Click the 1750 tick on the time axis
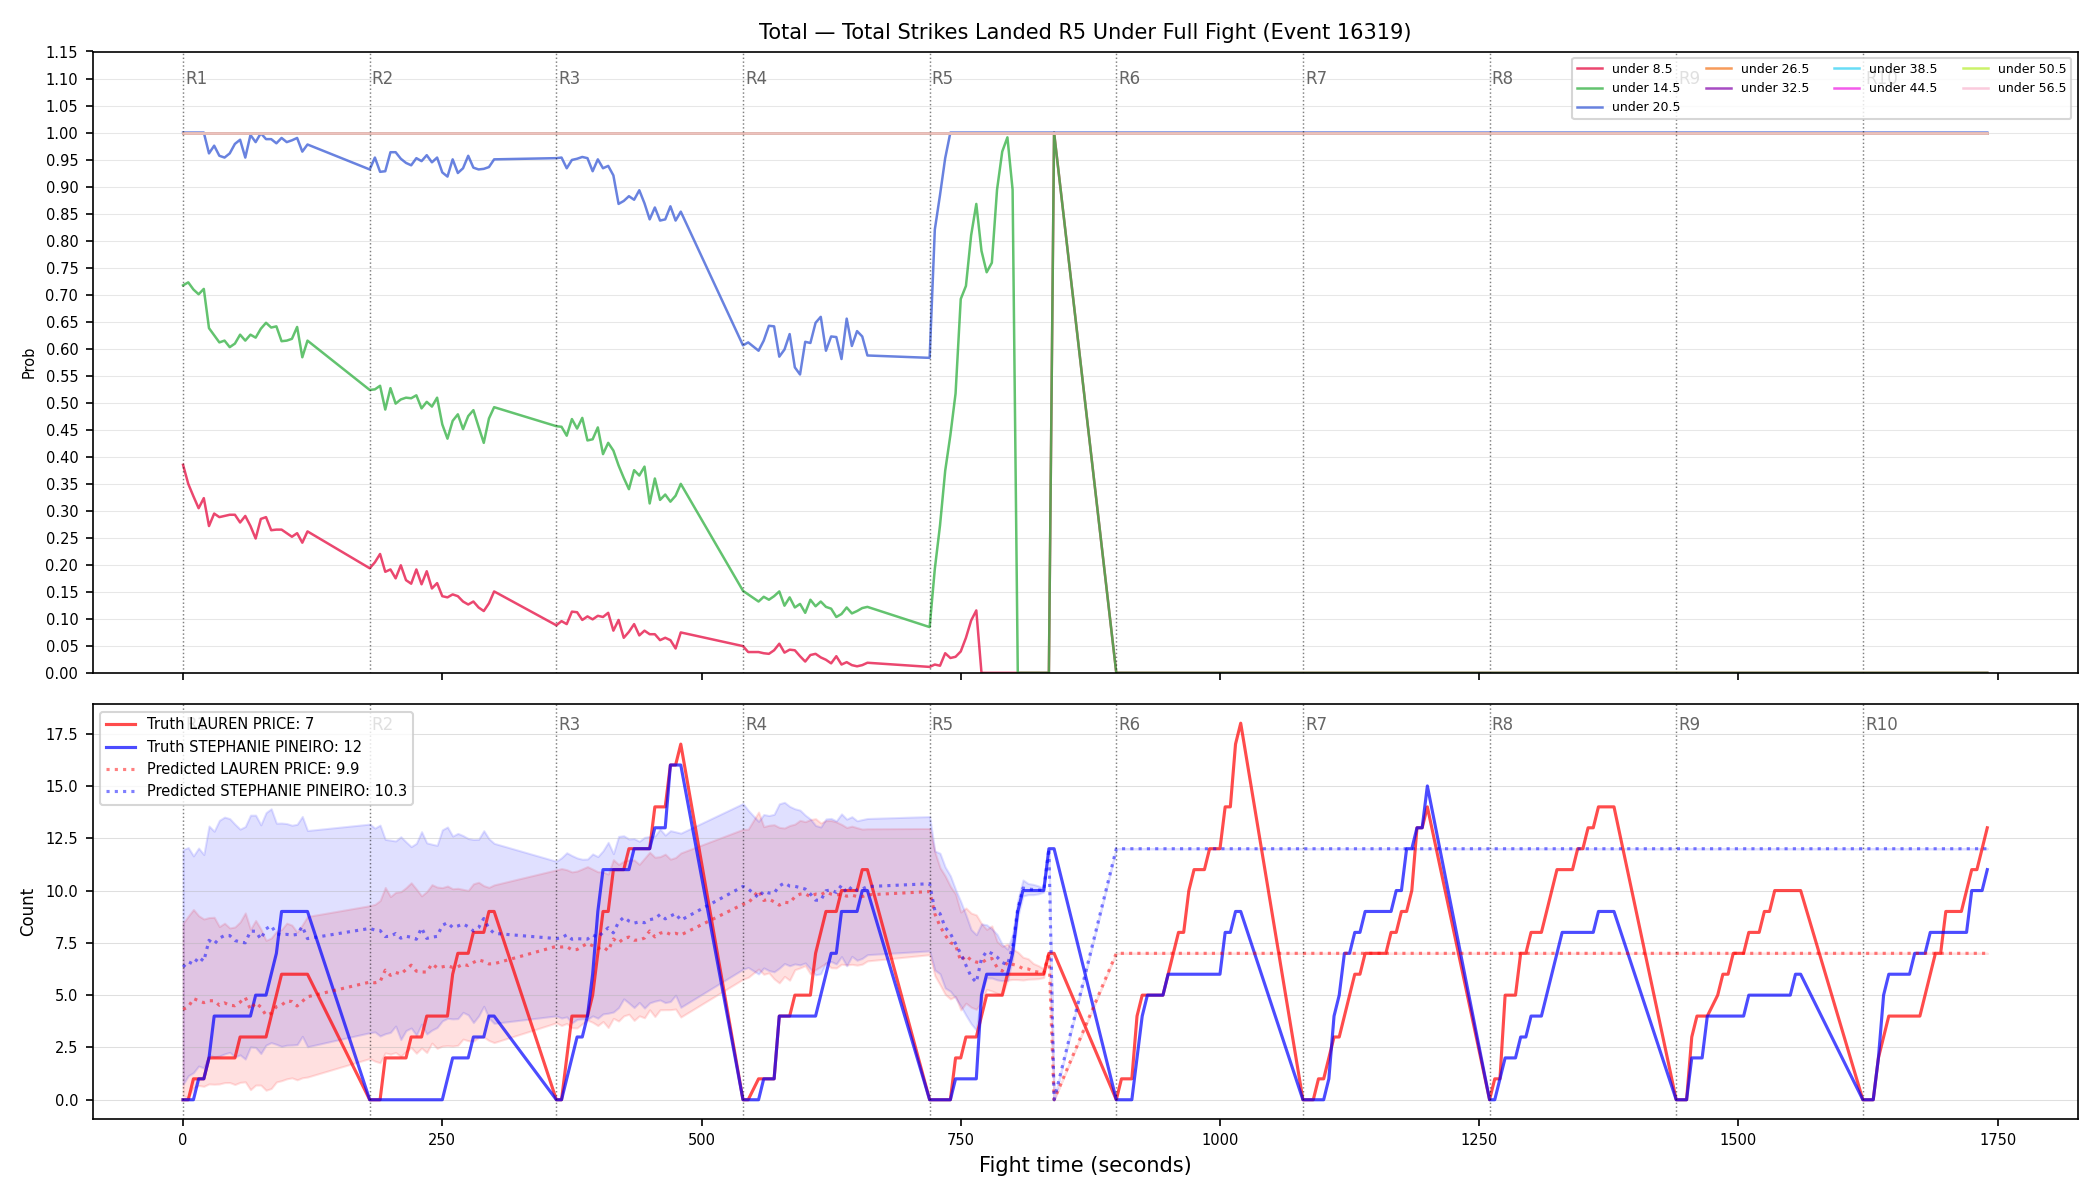The height and width of the screenshot is (1200, 2100). point(1998,1139)
